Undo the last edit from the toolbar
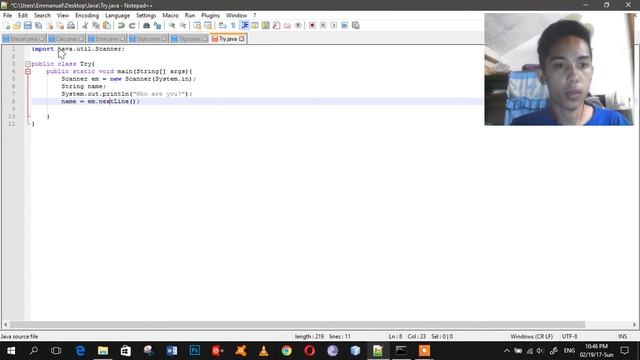The width and height of the screenshot is (640, 360). [121, 25]
